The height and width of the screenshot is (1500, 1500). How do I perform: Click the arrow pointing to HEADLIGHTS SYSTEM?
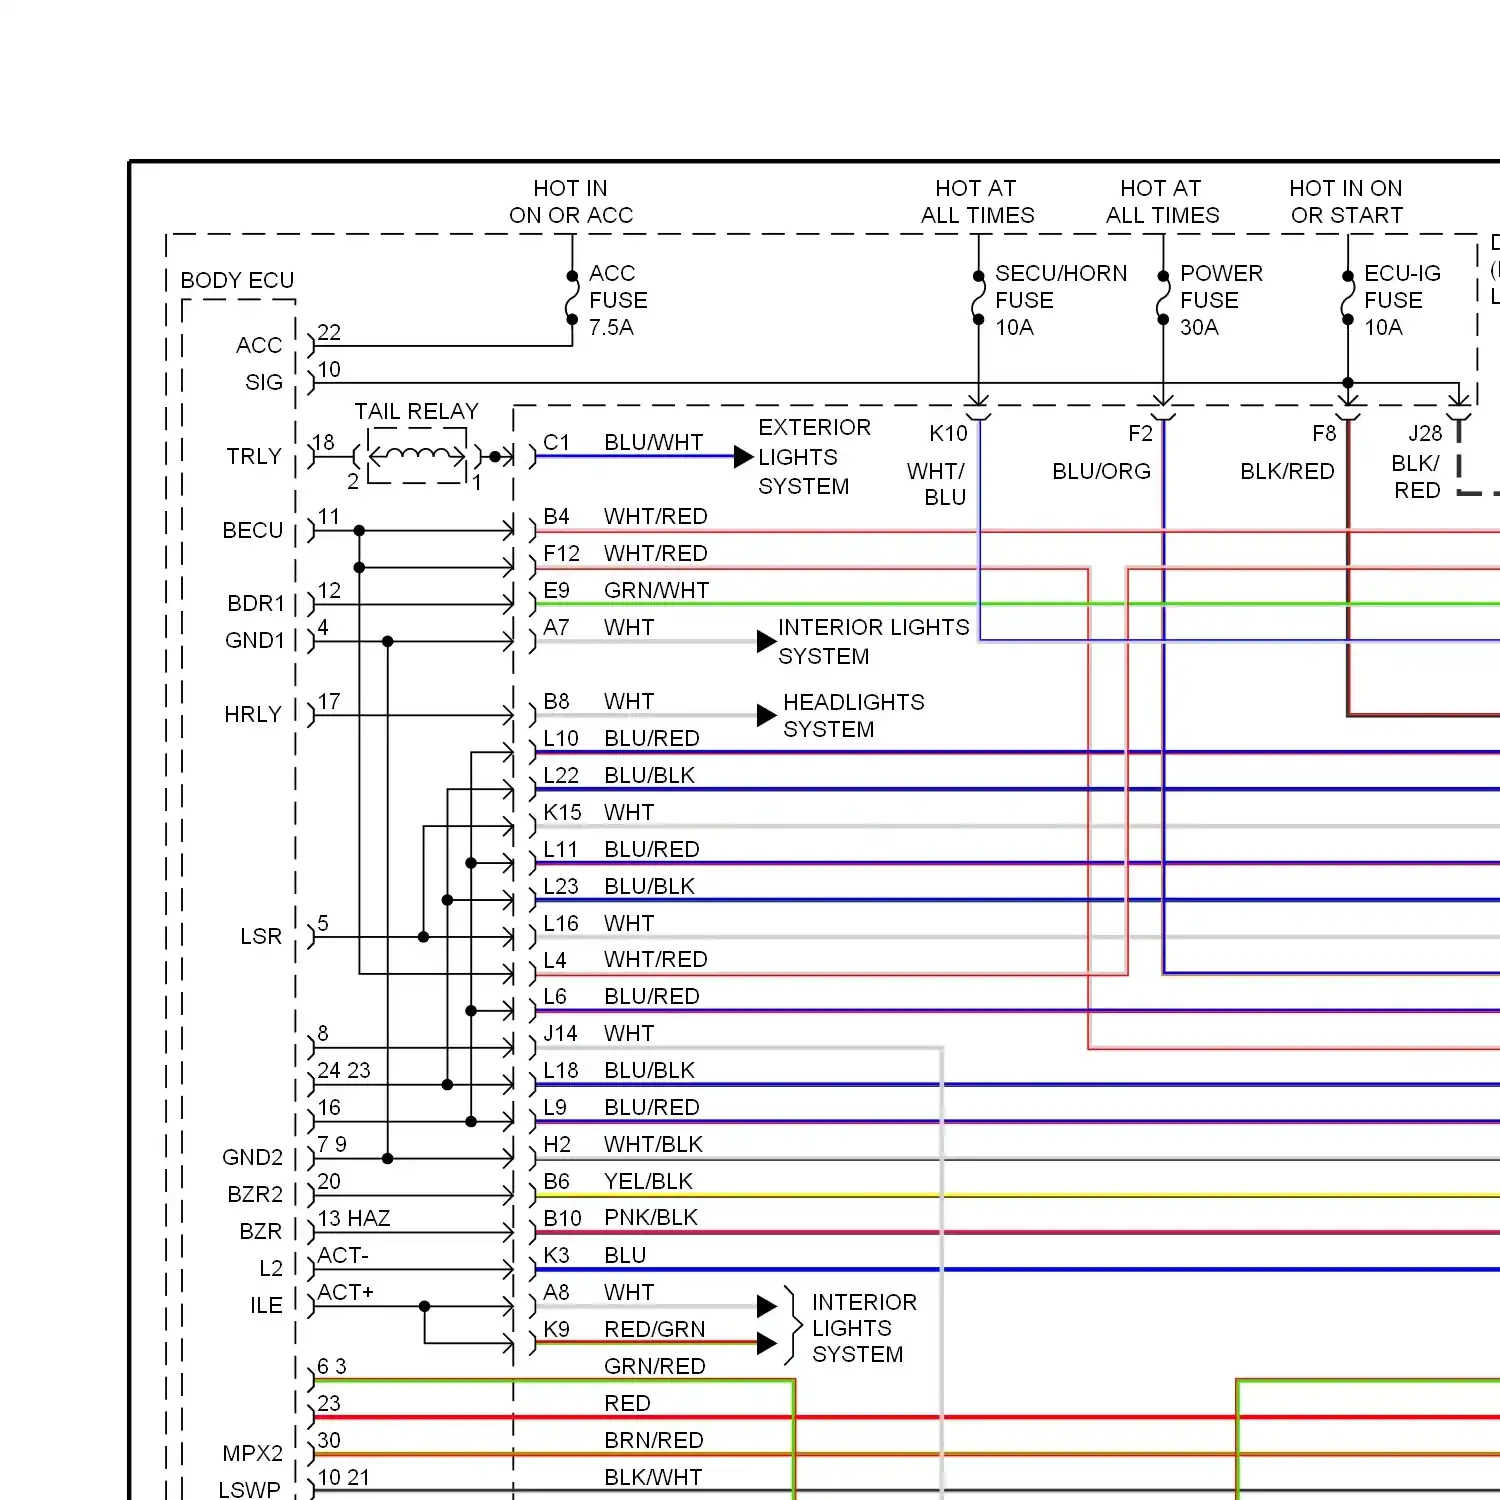pyautogui.click(x=767, y=715)
